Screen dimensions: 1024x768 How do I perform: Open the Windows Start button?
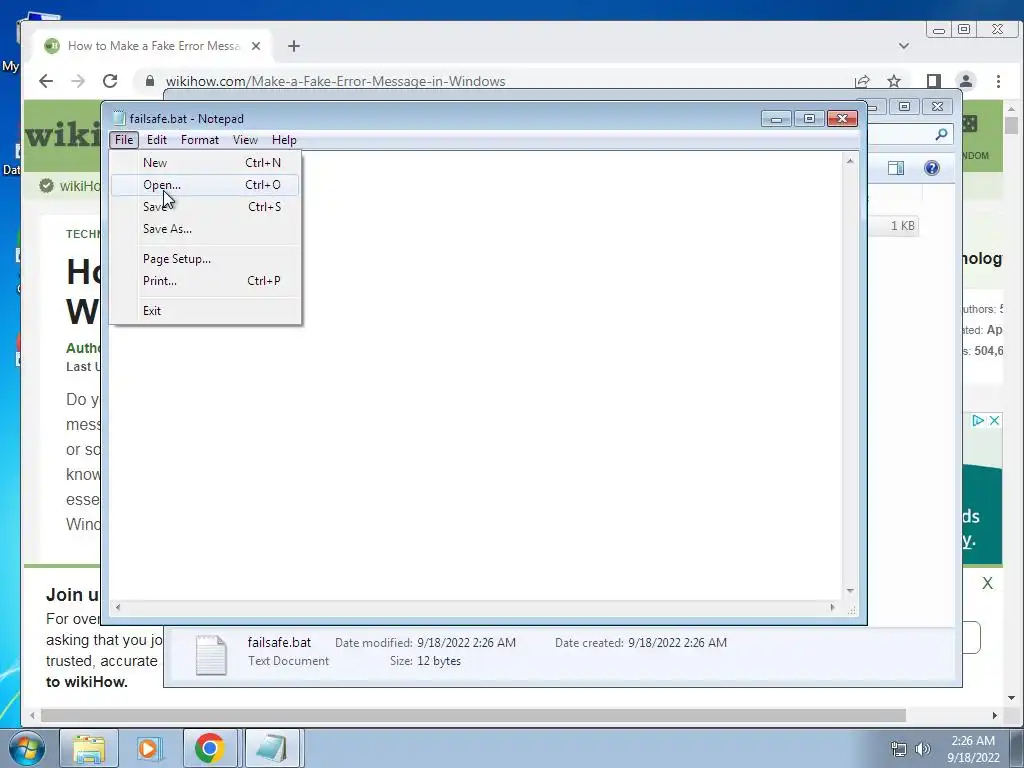tap(27, 748)
